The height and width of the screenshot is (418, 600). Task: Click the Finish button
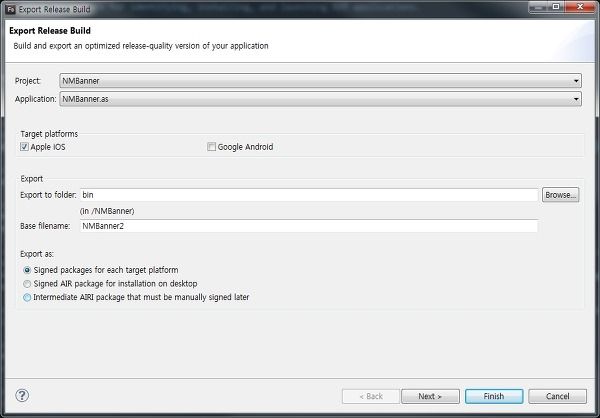coord(494,396)
